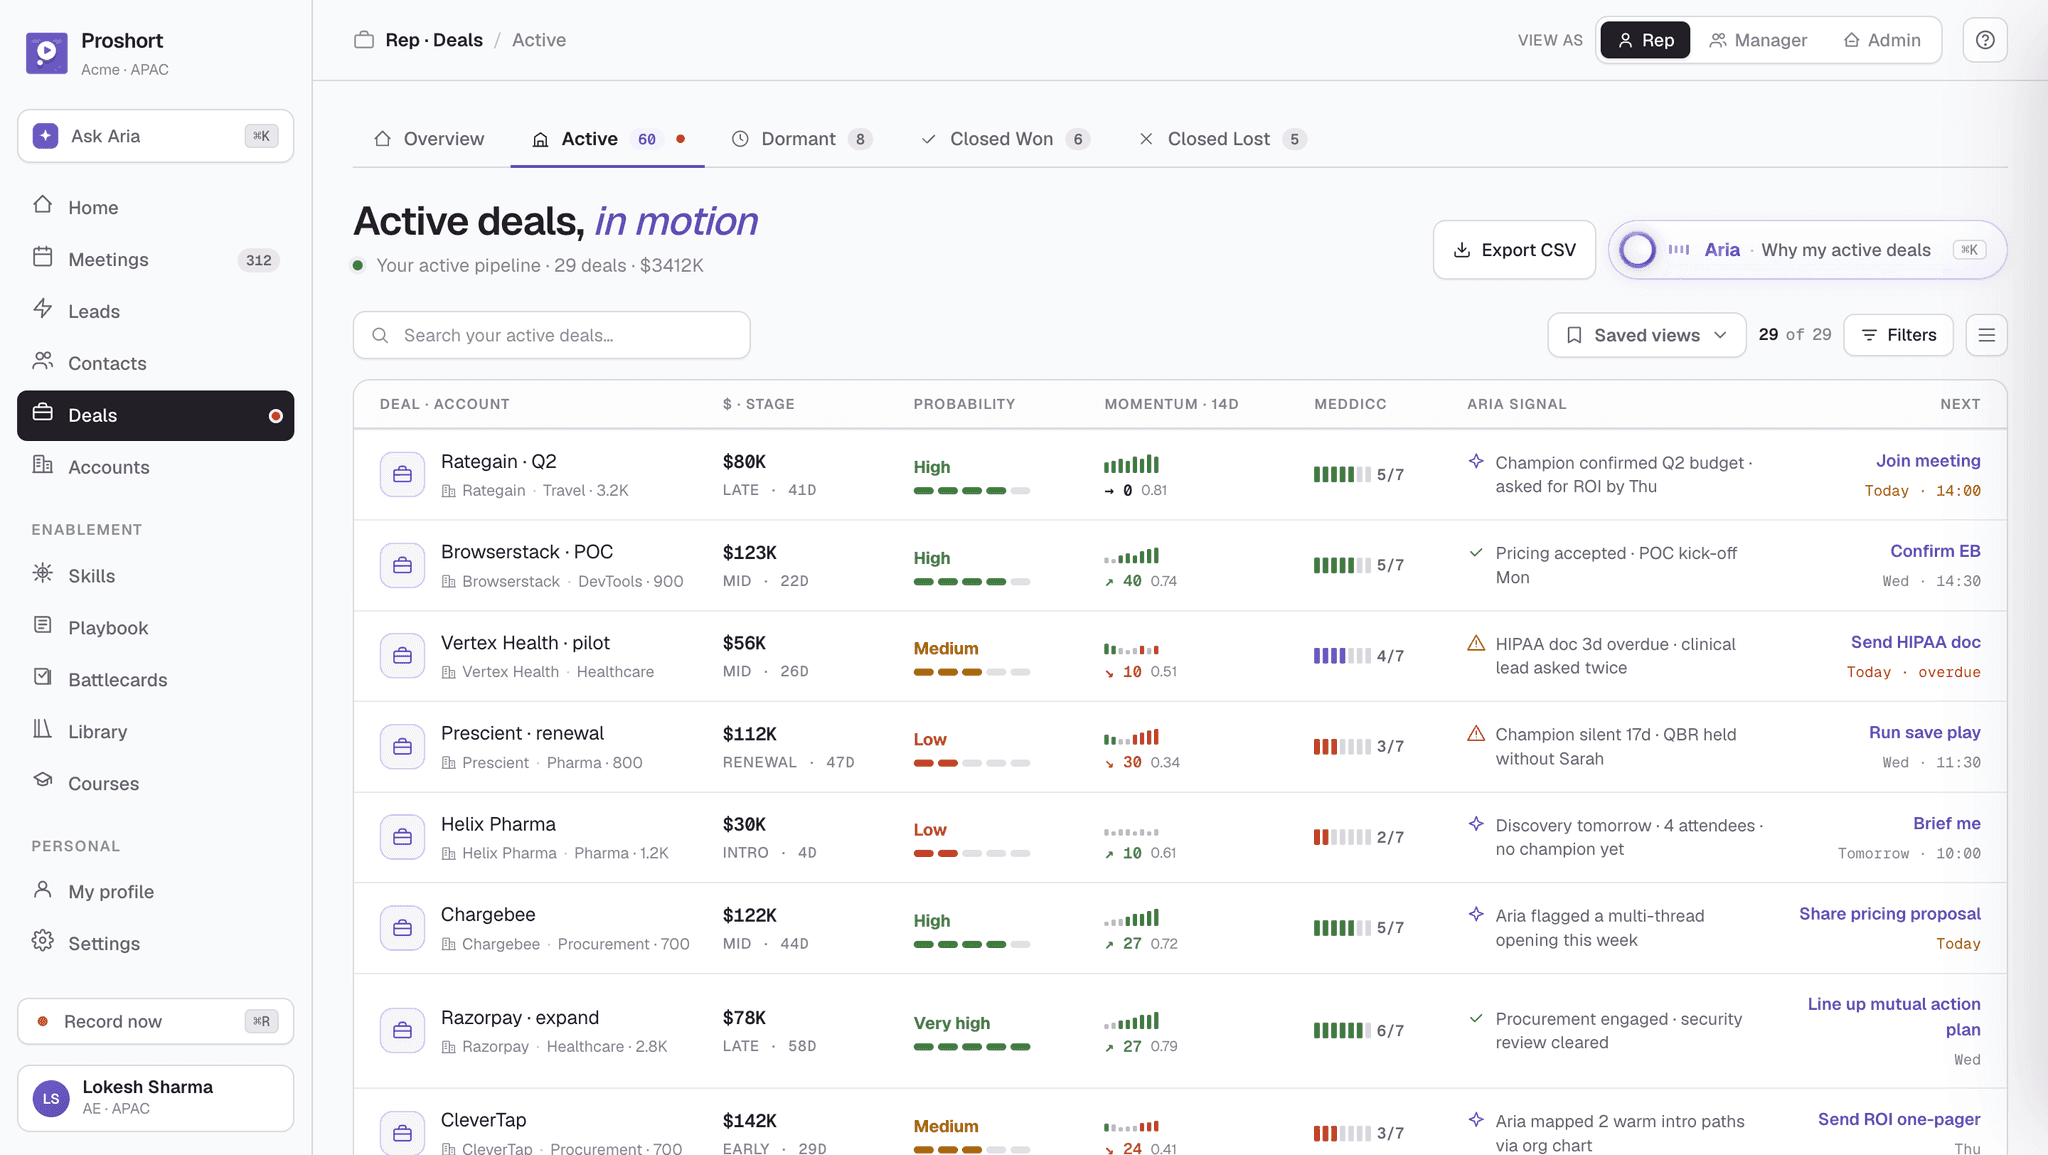The image size is (2048, 1155).
Task: Click the MEDDICC 3/7 bar for Prescient
Action: point(1342,747)
